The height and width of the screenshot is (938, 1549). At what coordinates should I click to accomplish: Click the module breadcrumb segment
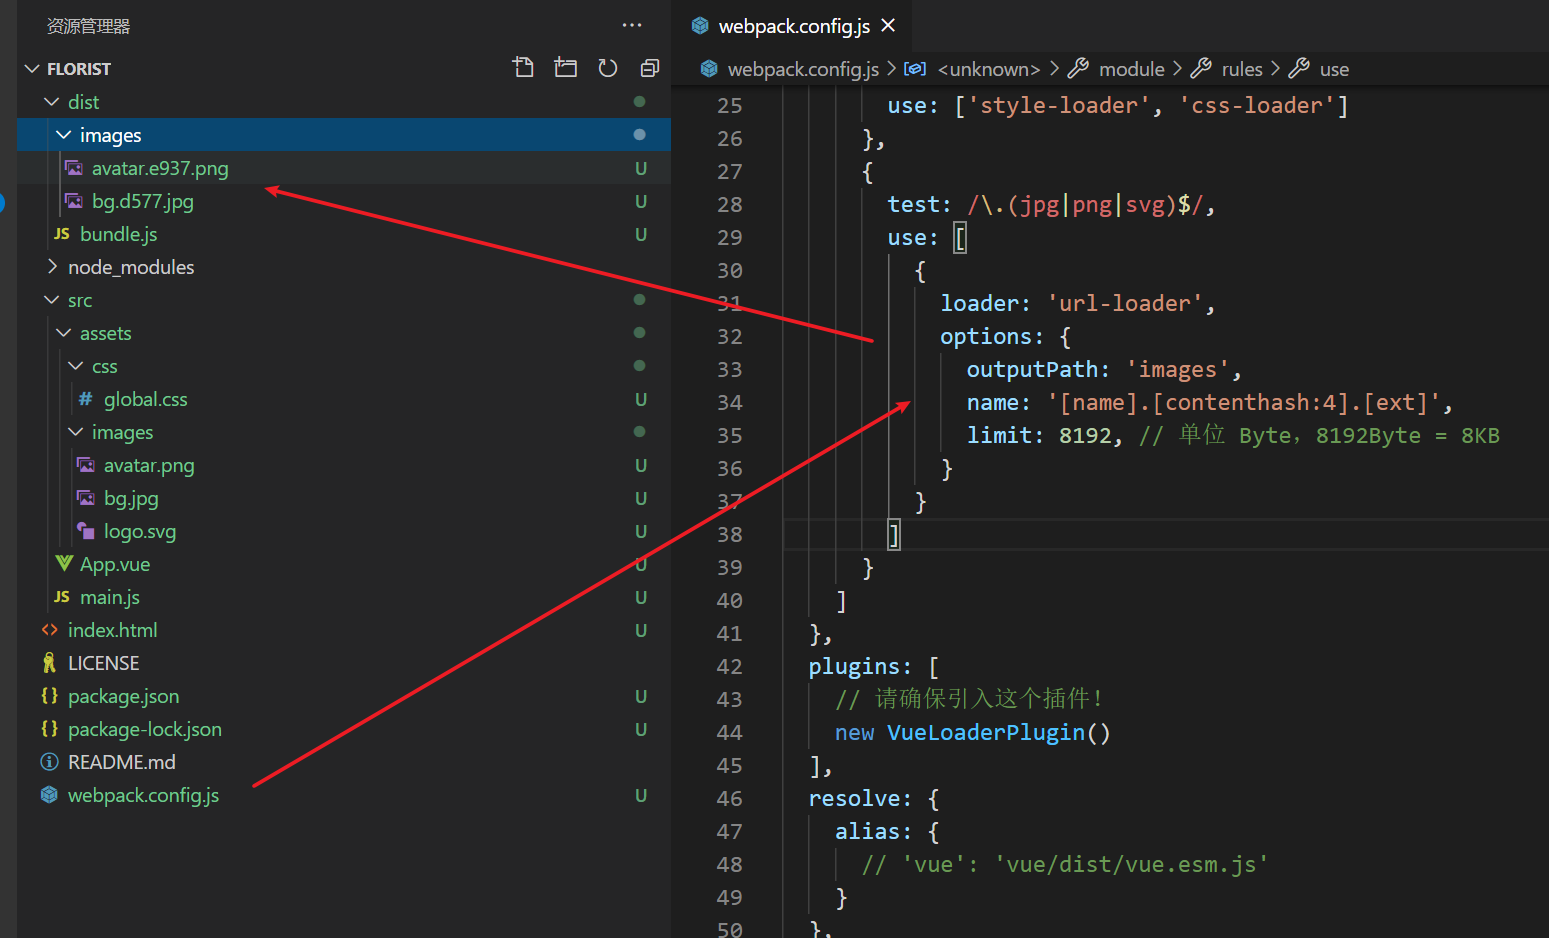click(x=1132, y=69)
